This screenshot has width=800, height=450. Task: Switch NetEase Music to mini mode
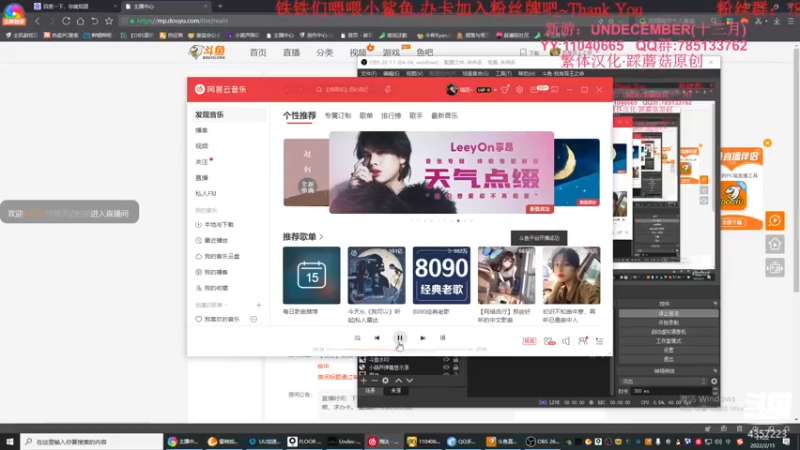pos(555,89)
